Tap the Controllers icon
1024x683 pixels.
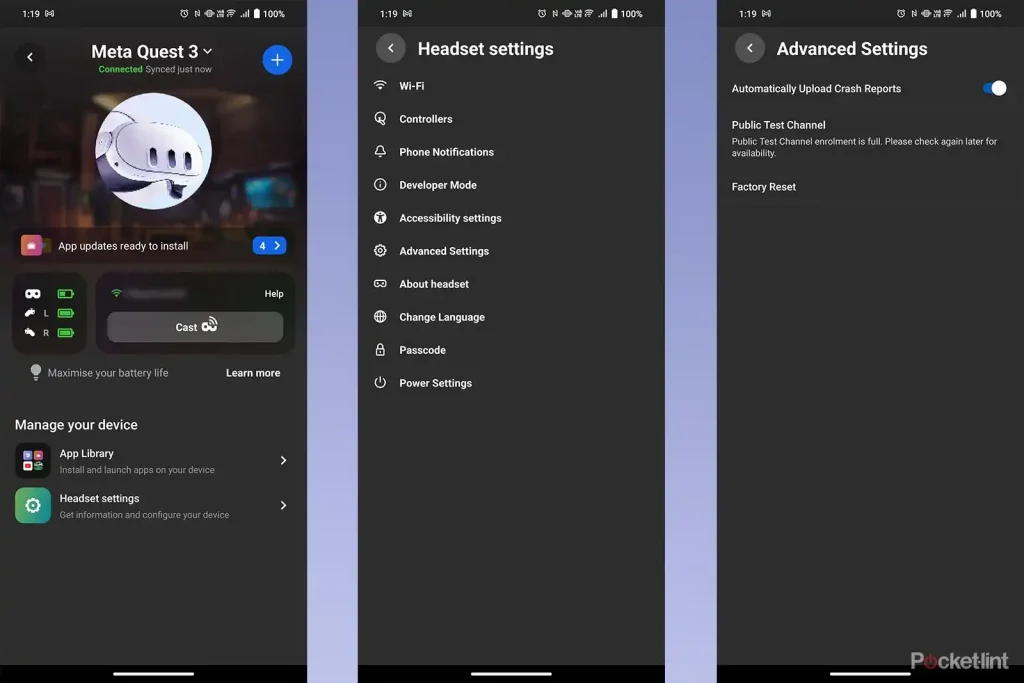[x=380, y=119]
